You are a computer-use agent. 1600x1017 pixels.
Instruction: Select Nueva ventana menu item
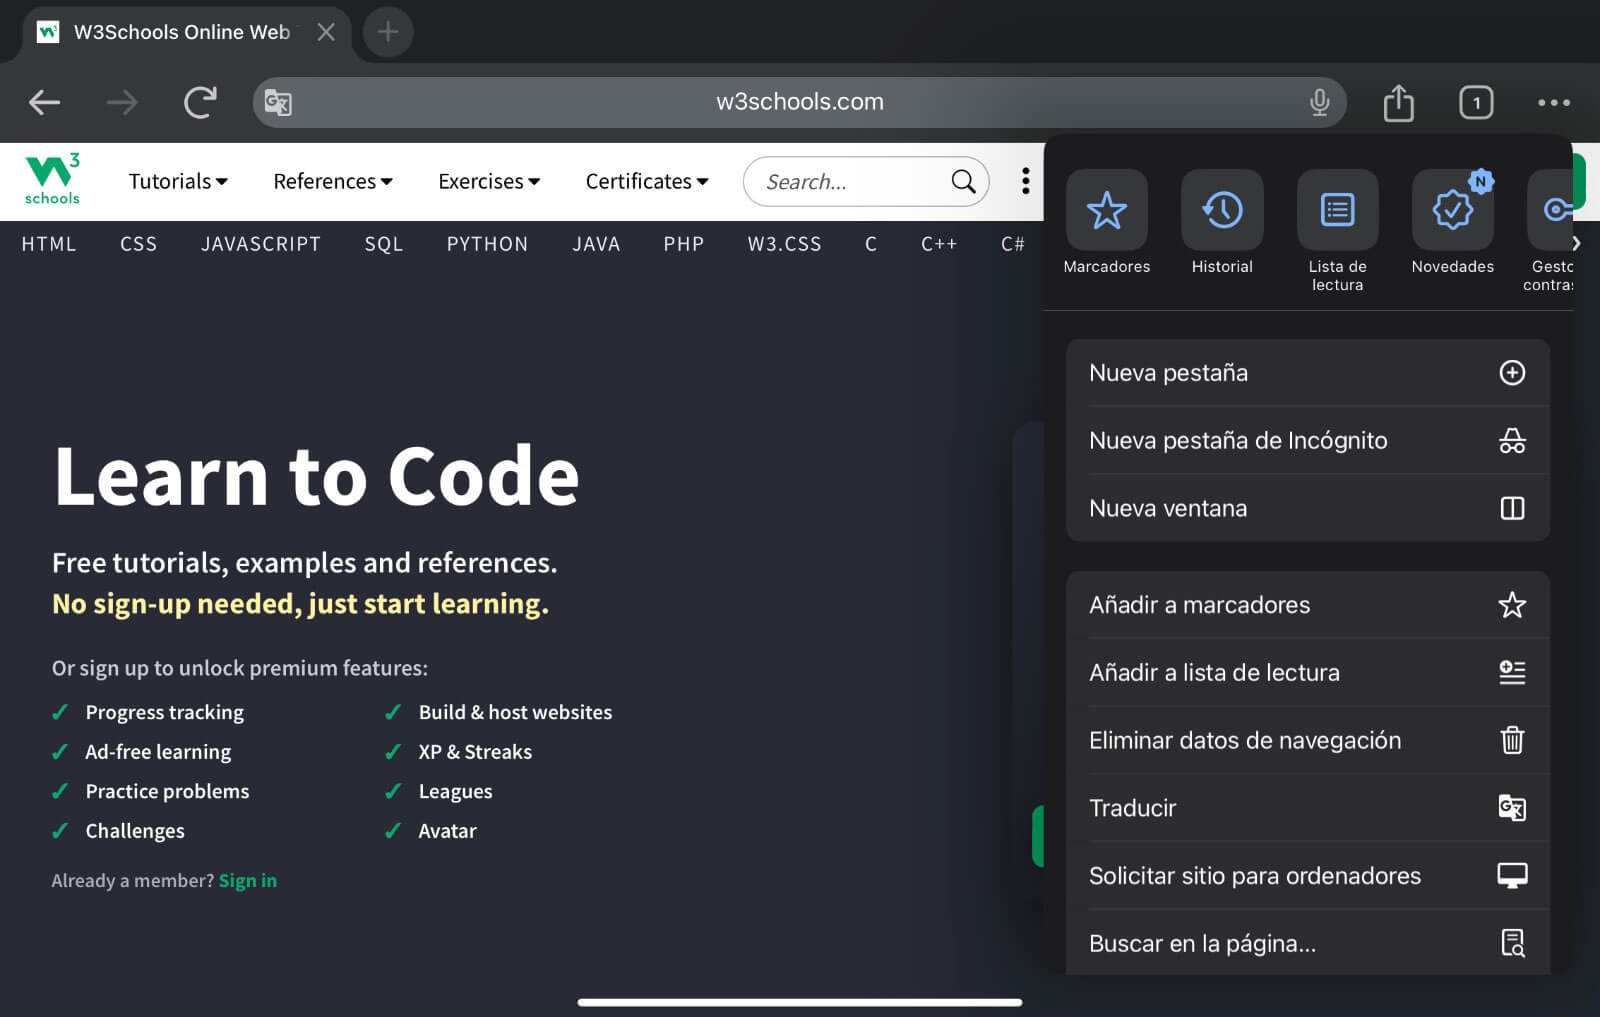point(1308,508)
